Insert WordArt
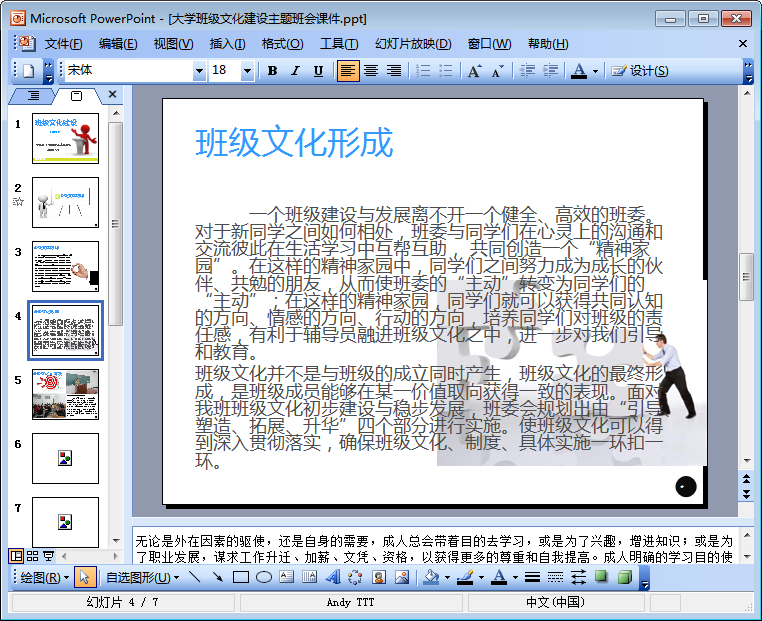Image resolution: width=762 pixels, height=621 pixels. click(x=333, y=577)
